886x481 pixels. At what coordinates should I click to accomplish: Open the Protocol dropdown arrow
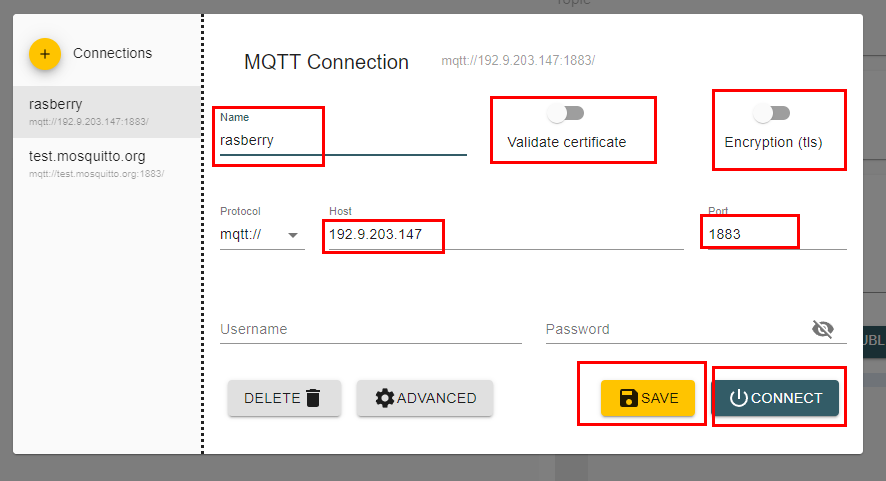(x=293, y=235)
